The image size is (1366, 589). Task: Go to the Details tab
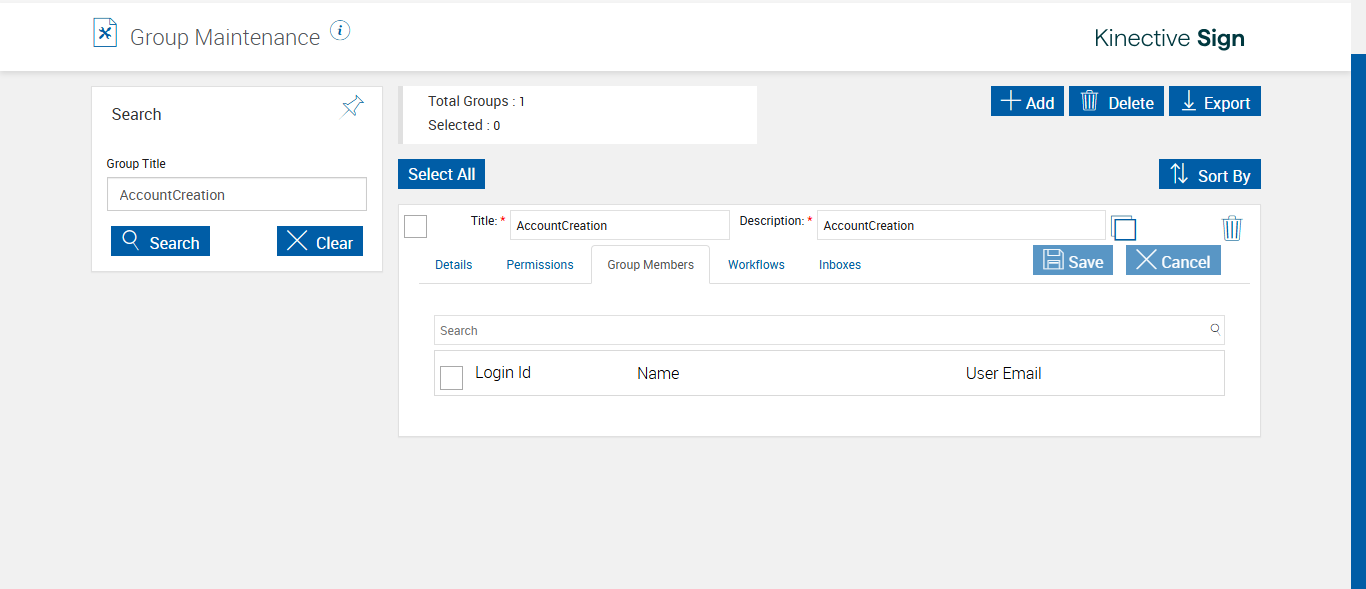(x=453, y=265)
